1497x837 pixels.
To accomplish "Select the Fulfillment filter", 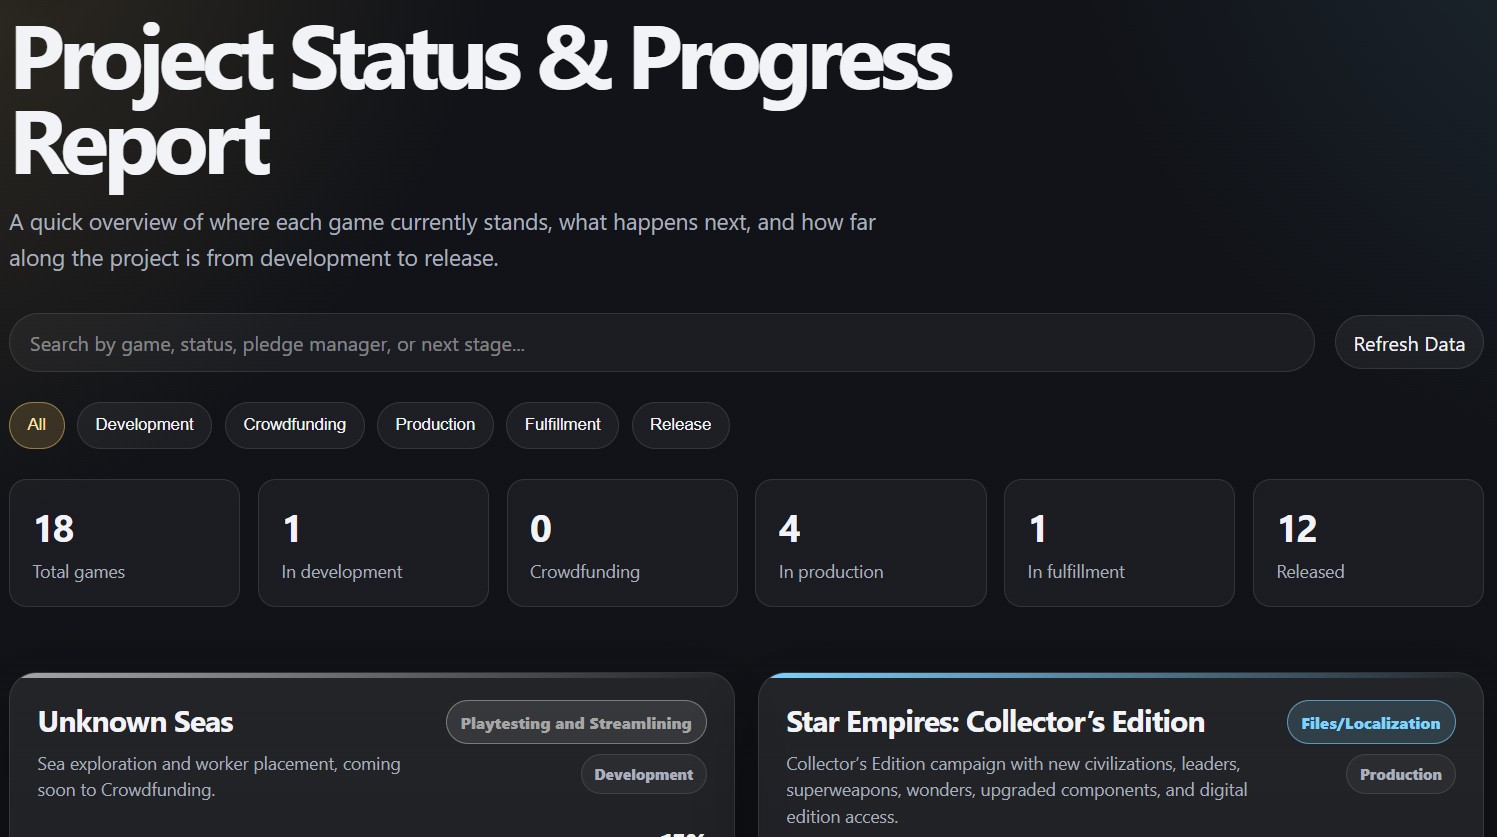I will point(562,425).
